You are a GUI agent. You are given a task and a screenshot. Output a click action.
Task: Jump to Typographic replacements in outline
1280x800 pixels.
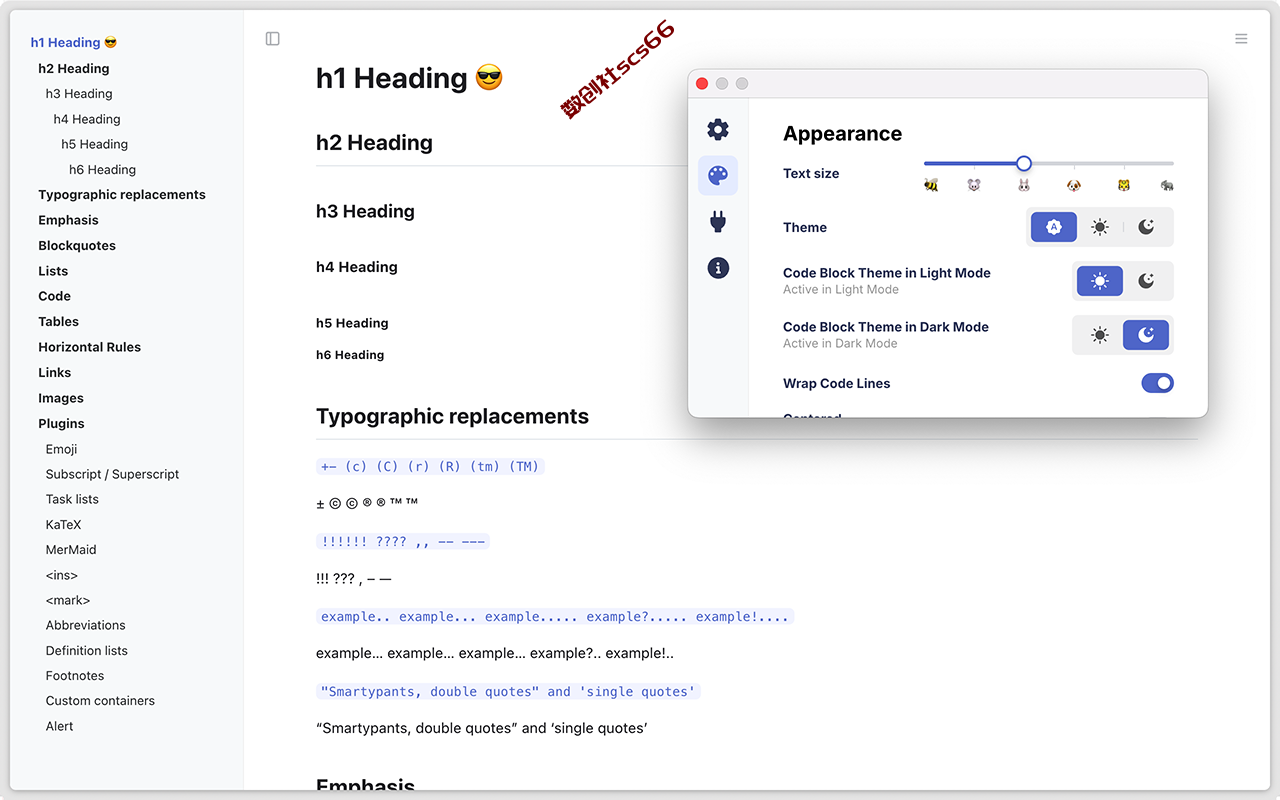(122, 195)
